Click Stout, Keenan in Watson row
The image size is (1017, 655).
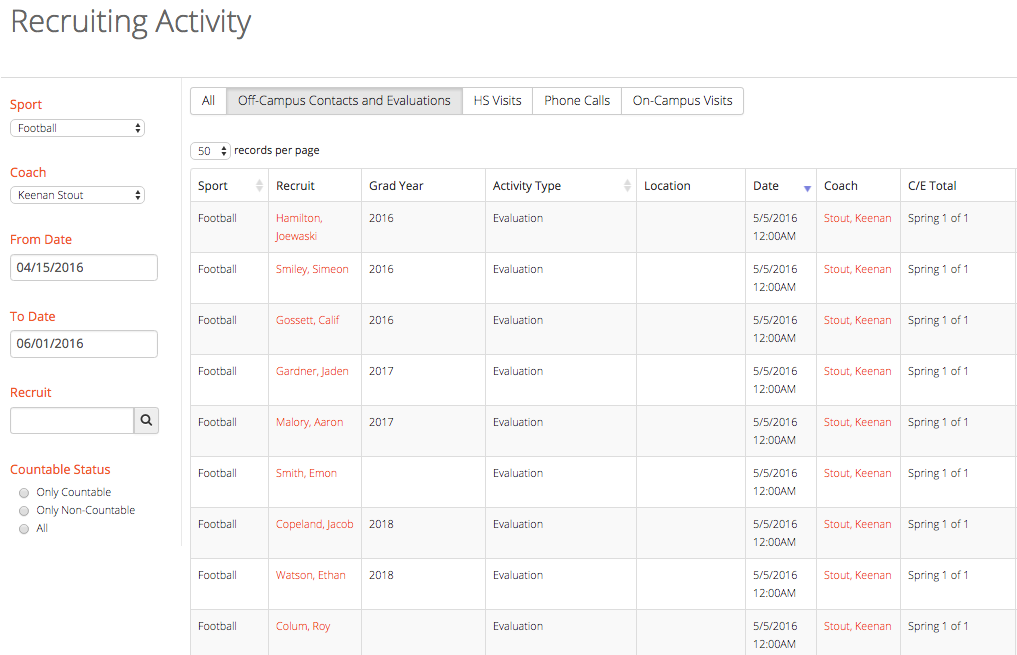857,575
